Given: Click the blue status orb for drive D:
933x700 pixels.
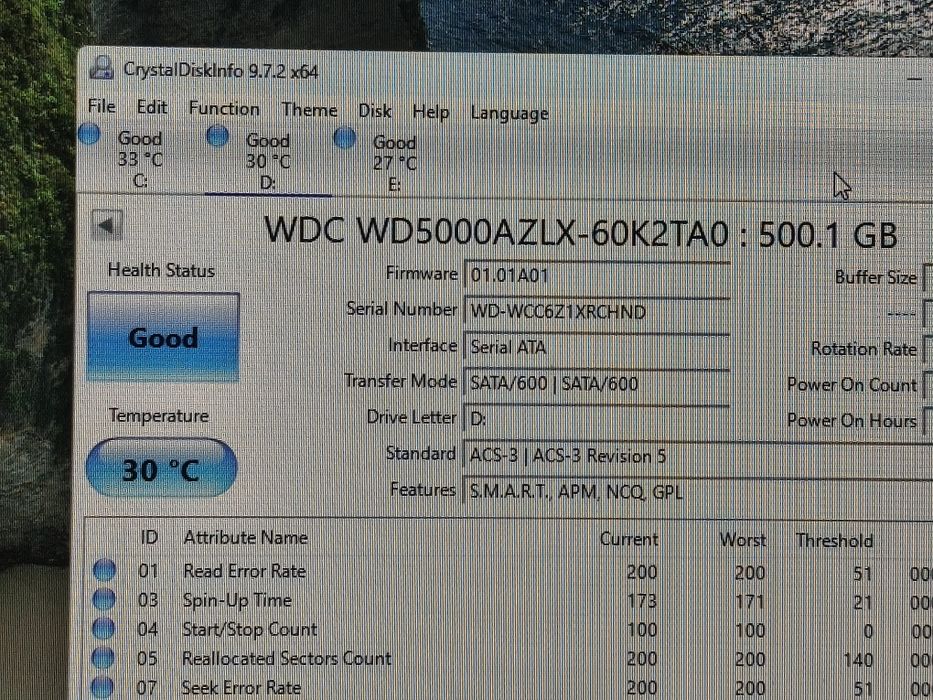Looking at the screenshot, I should (x=217, y=136).
